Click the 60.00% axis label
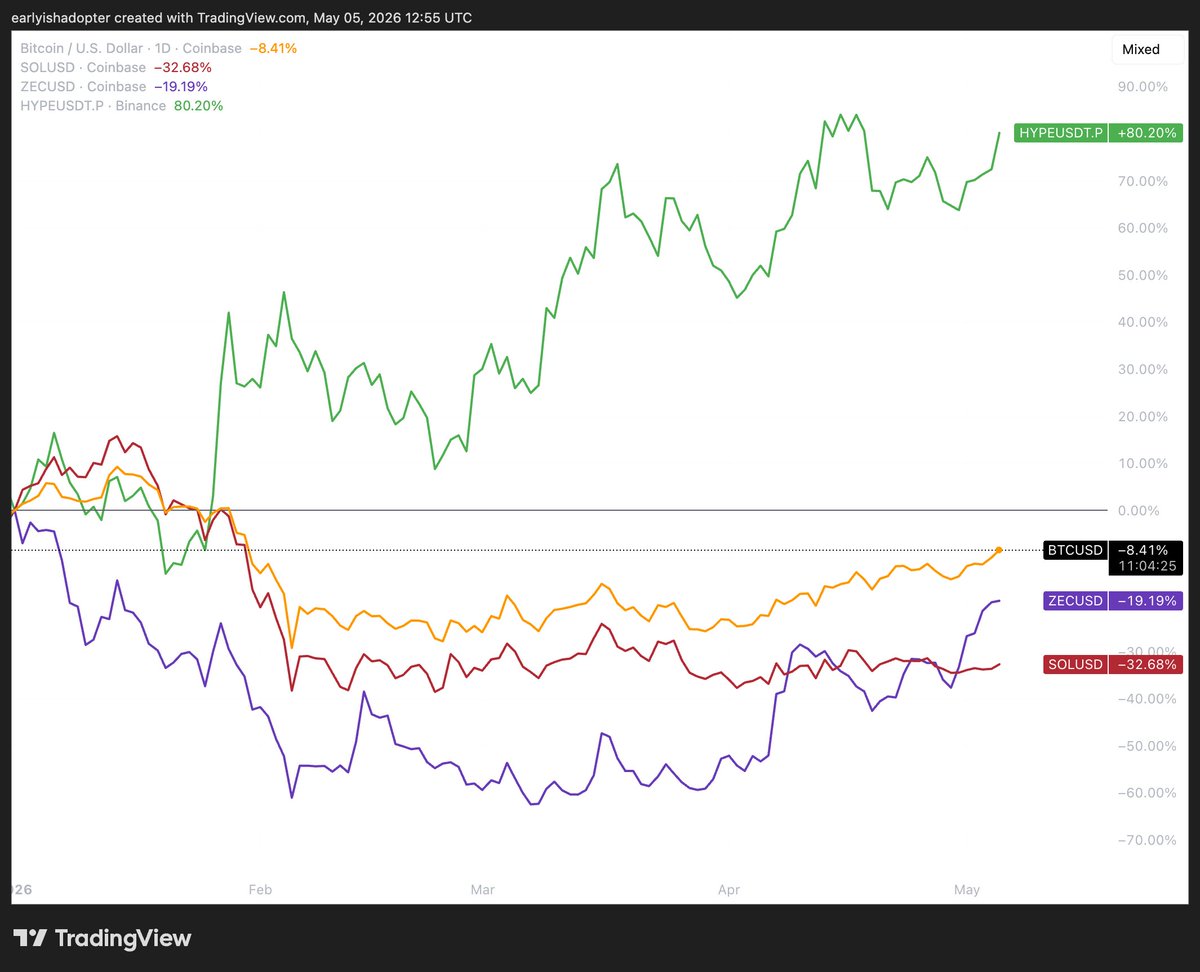Image resolution: width=1200 pixels, height=972 pixels. pos(1143,228)
